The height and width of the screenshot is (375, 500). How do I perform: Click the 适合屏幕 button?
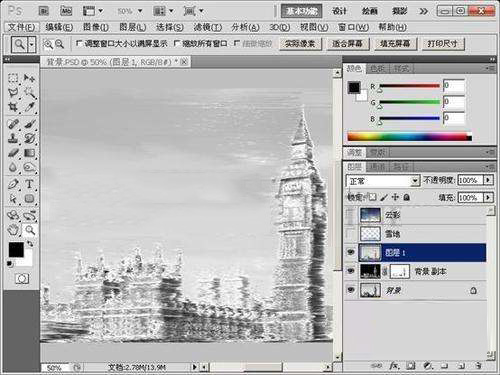[347, 44]
